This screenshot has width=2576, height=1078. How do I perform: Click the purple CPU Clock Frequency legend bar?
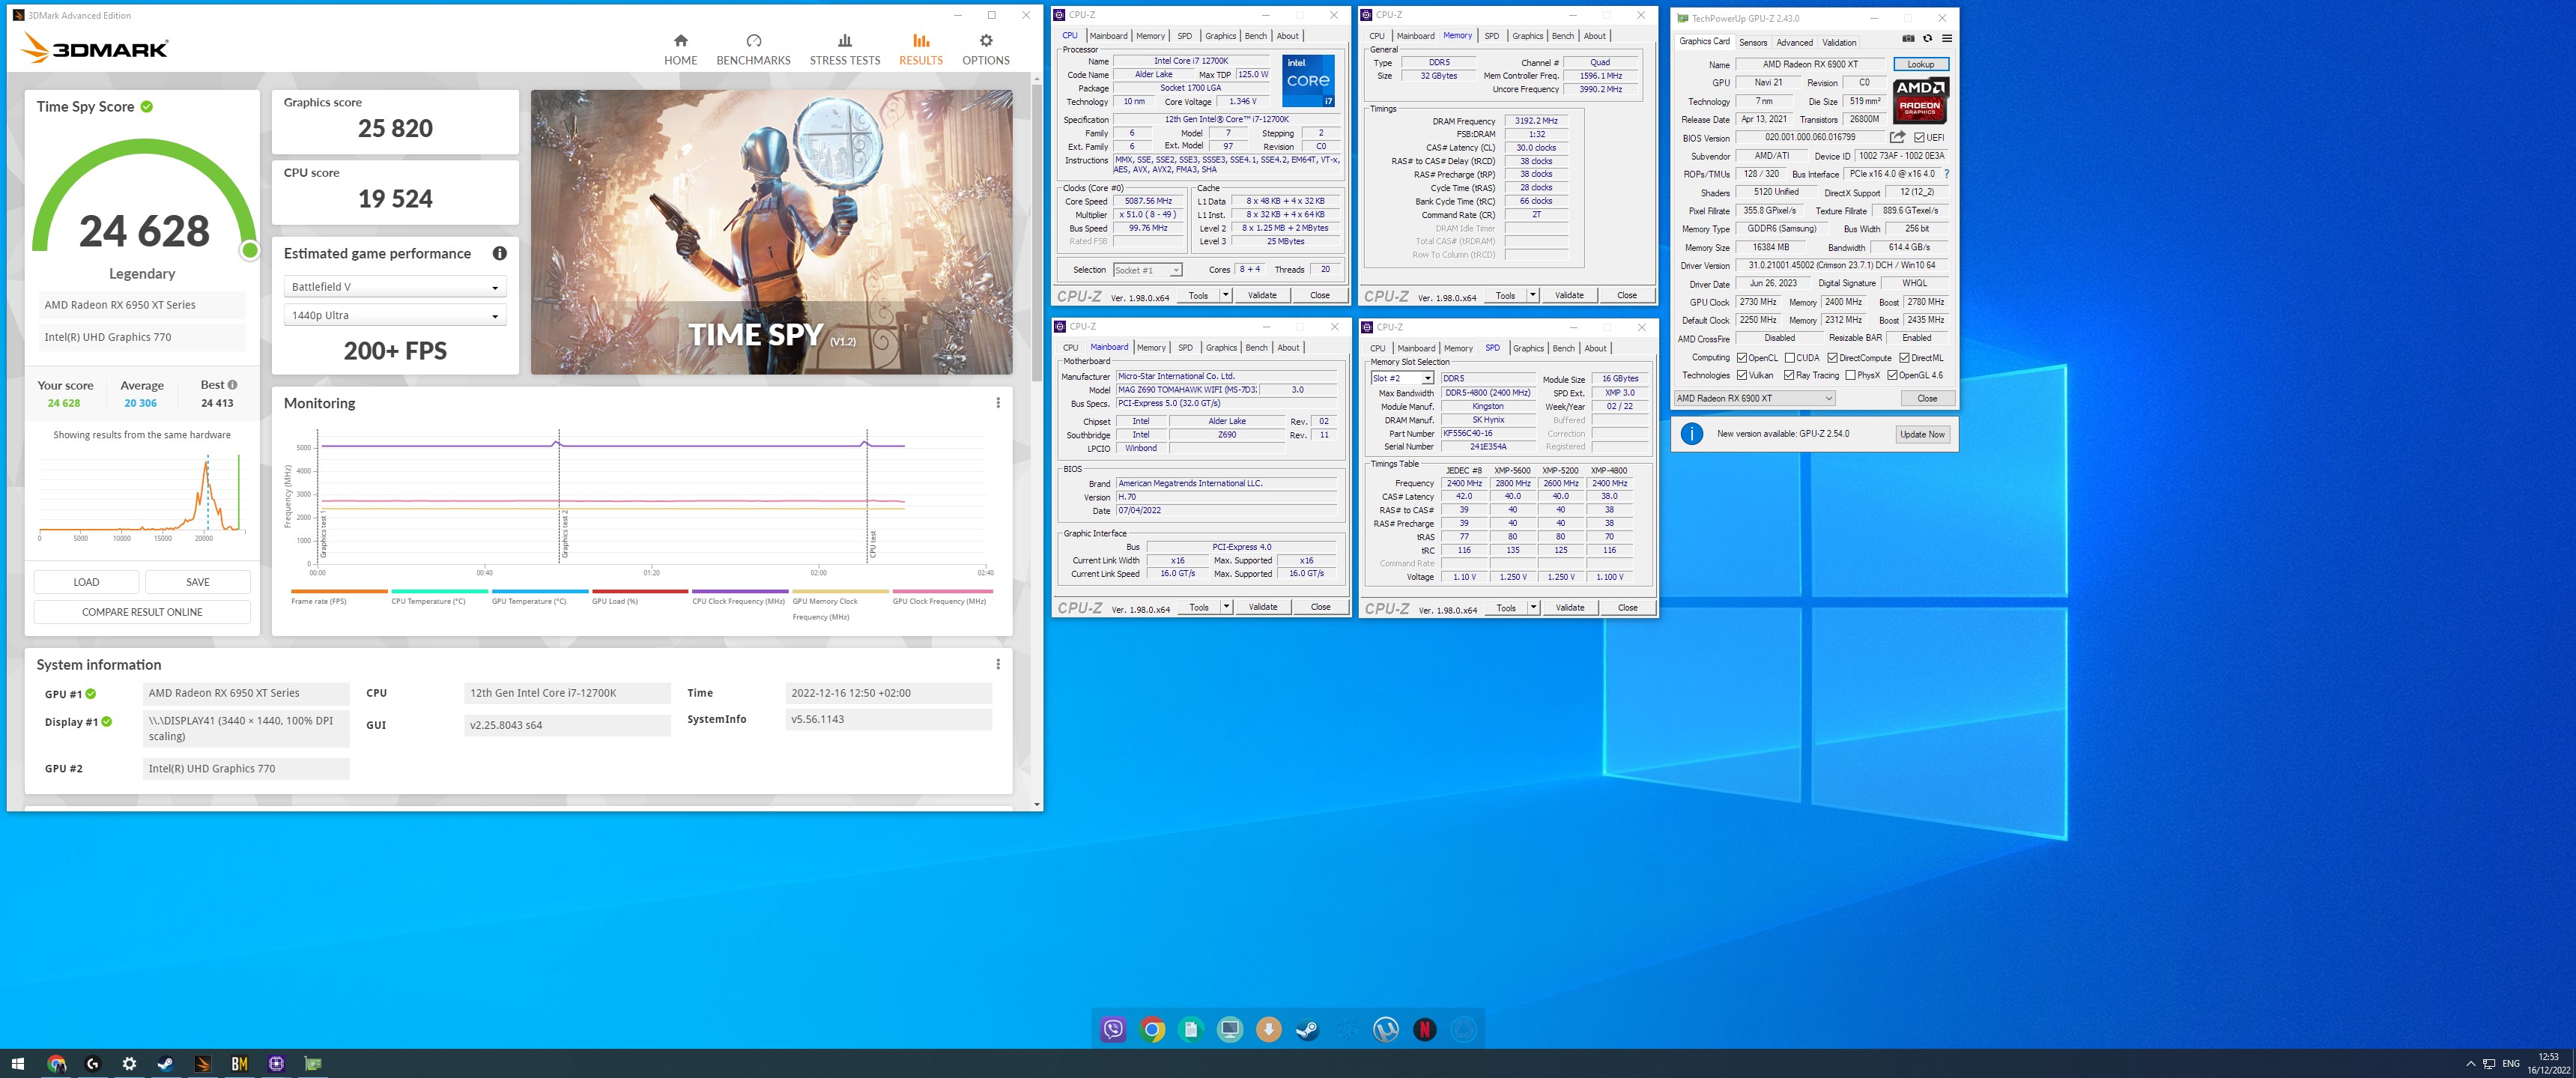pos(740,591)
